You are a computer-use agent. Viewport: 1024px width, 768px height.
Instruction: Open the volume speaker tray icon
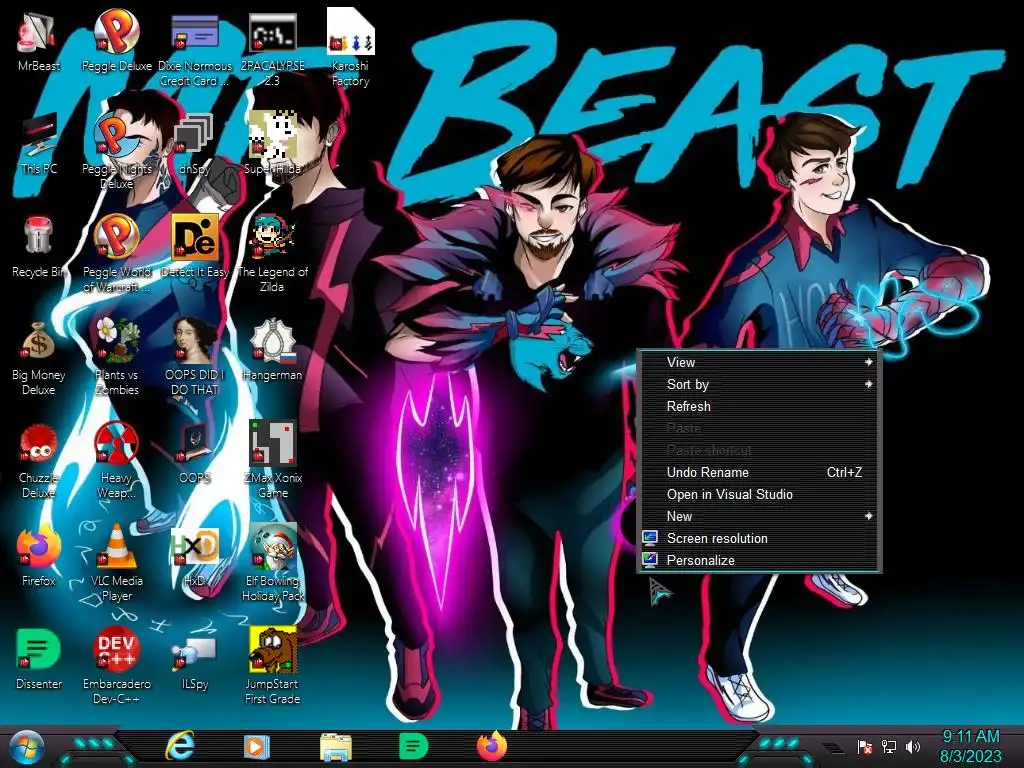coord(913,747)
